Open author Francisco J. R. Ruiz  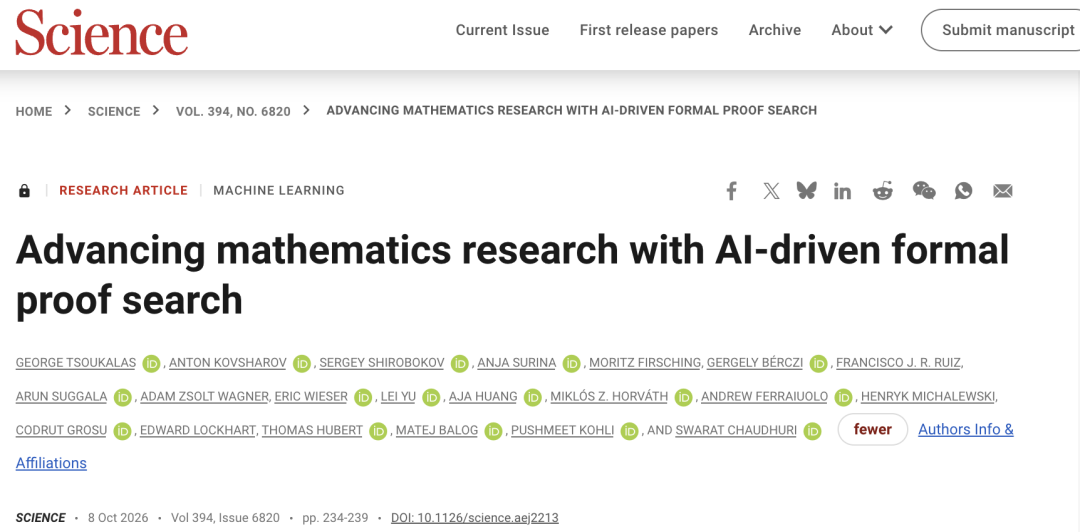point(898,362)
